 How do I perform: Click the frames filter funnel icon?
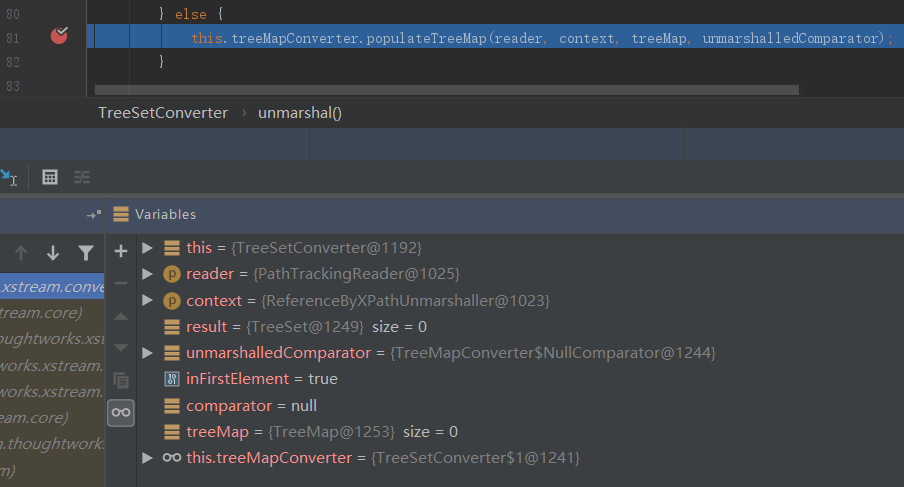(x=86, y=253)
